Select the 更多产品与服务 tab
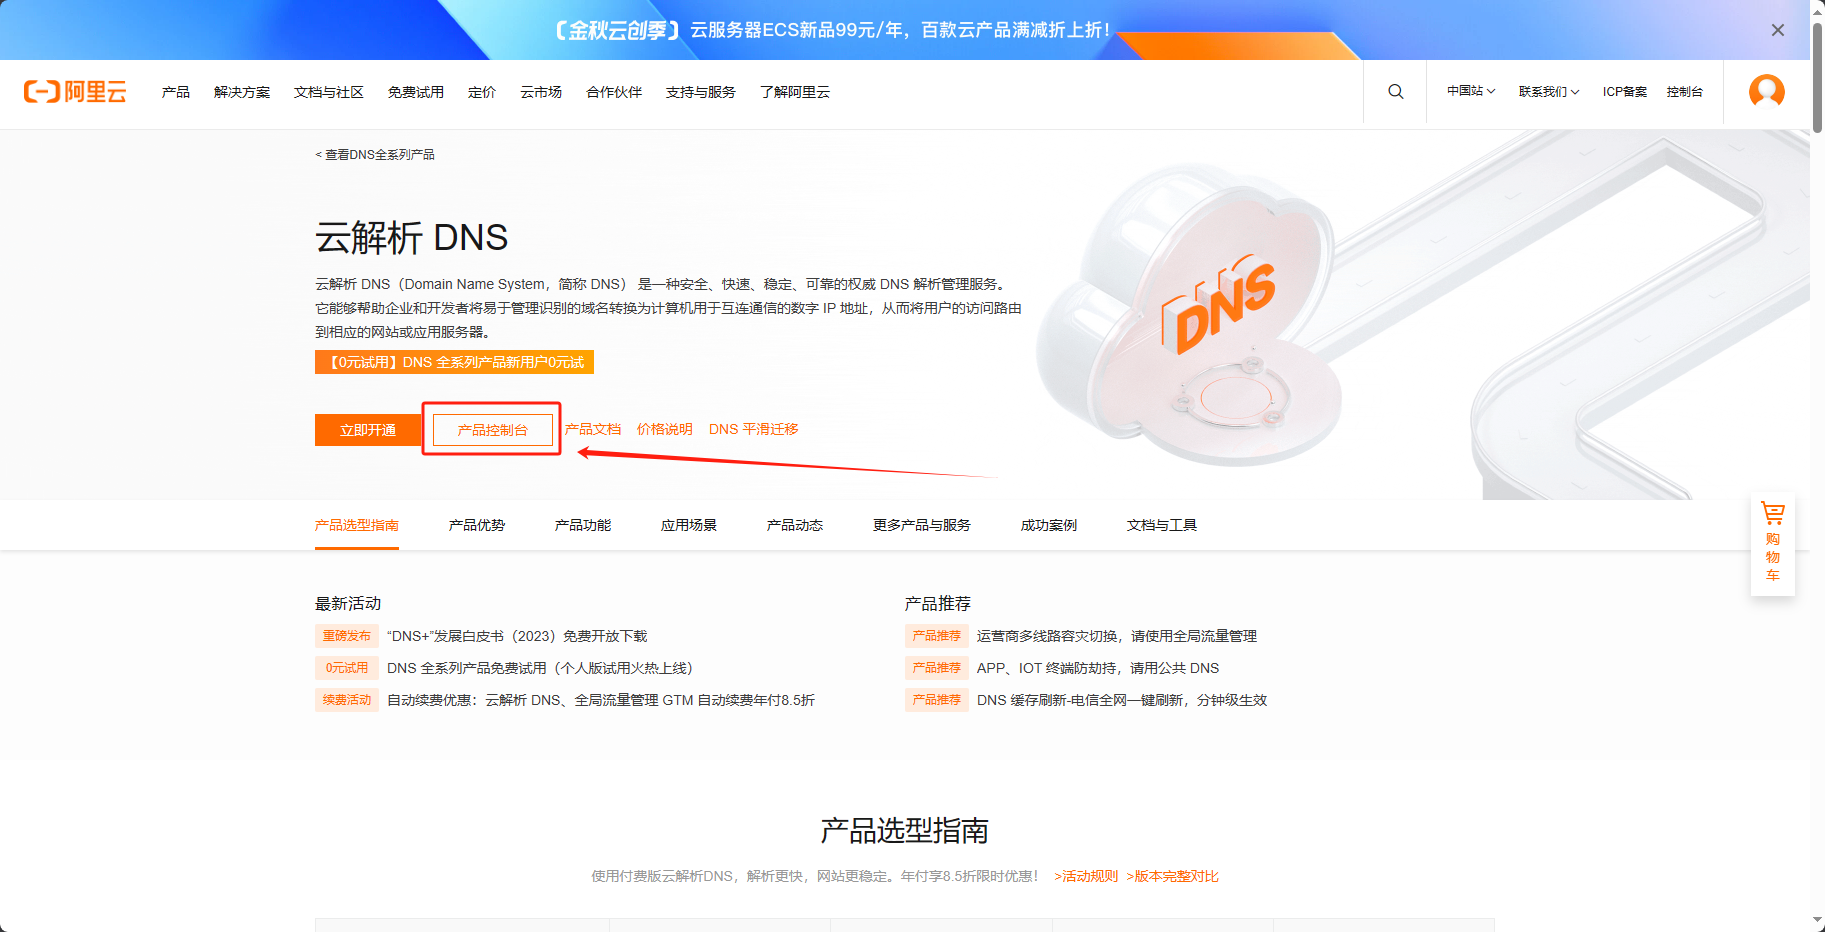The height and width of the screenshot is (932, 1825). click(922, 525)
